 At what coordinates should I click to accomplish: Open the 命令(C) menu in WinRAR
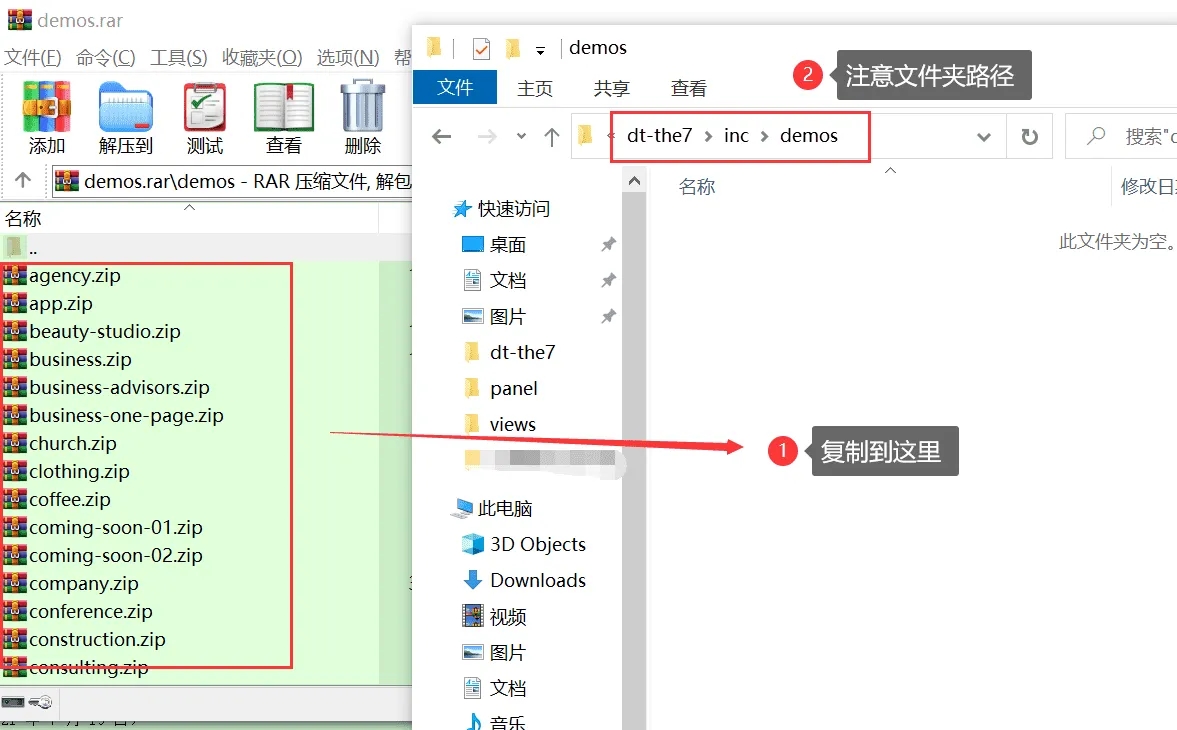point(105,58)
